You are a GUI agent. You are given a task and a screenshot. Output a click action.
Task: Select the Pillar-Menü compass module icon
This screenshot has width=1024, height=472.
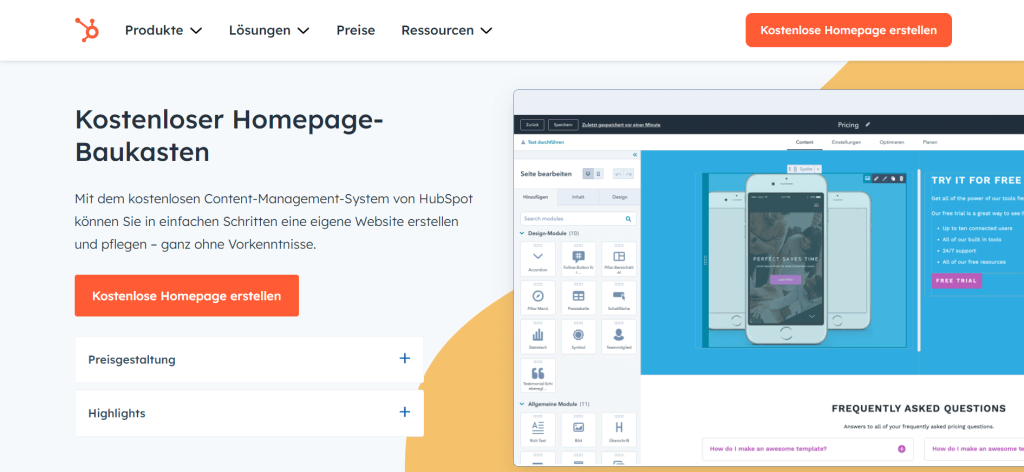[x=537, y=298]
